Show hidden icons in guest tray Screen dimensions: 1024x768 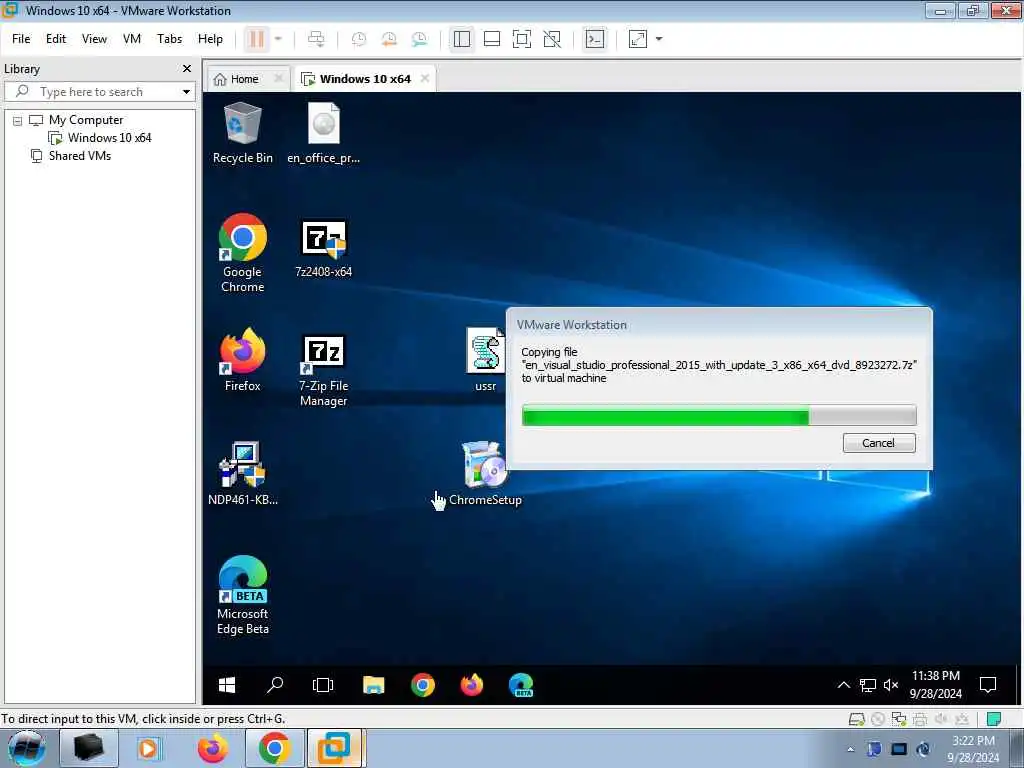[x=844, y=685]
